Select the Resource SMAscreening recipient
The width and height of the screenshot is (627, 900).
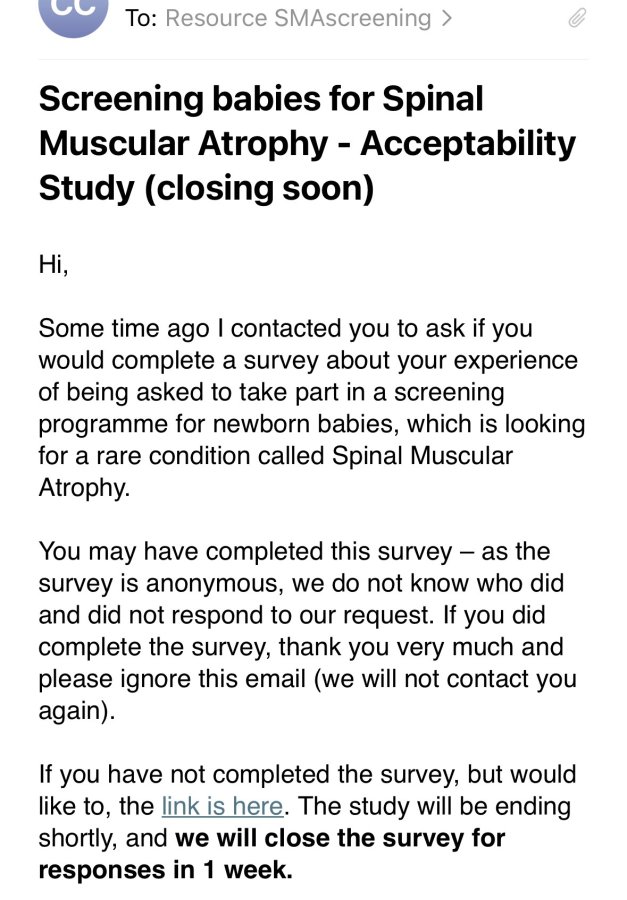click(x=298, y=18)
